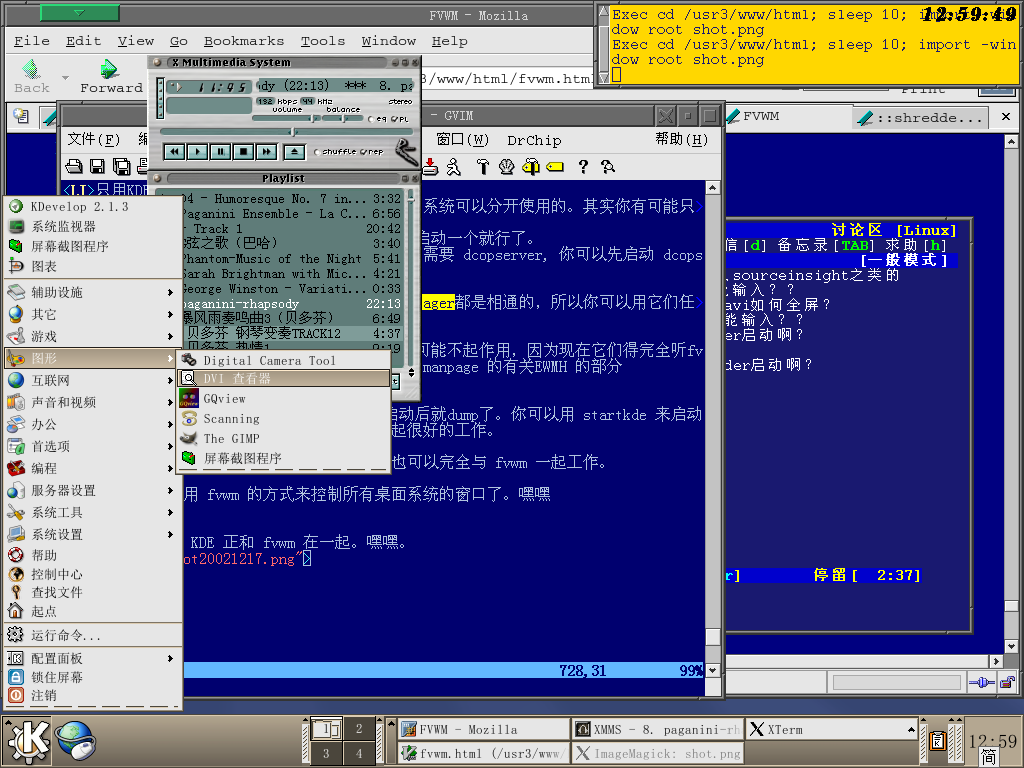This screenshot has height=768, width=1024.
Task: Click the GVIM open file toolbar icon
Action: pos(74,167)
